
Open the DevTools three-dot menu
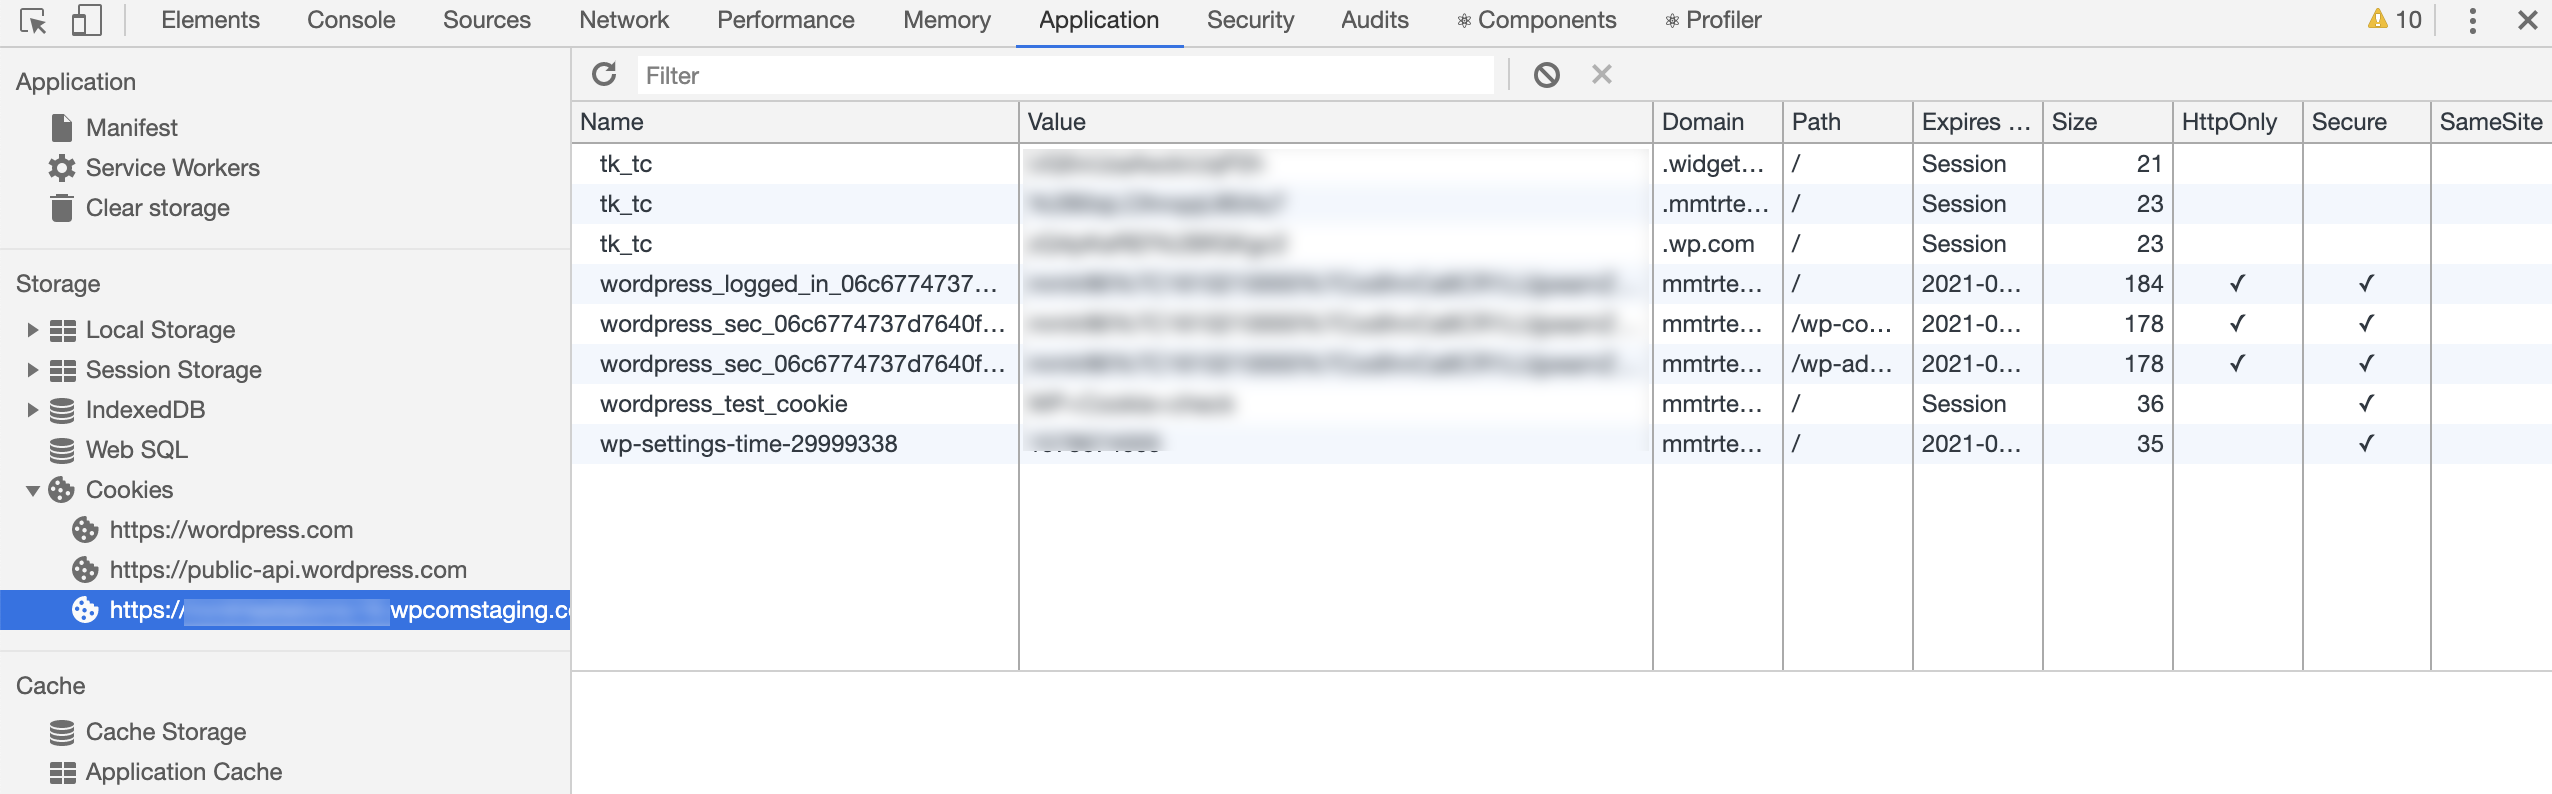click(2472, 20)
